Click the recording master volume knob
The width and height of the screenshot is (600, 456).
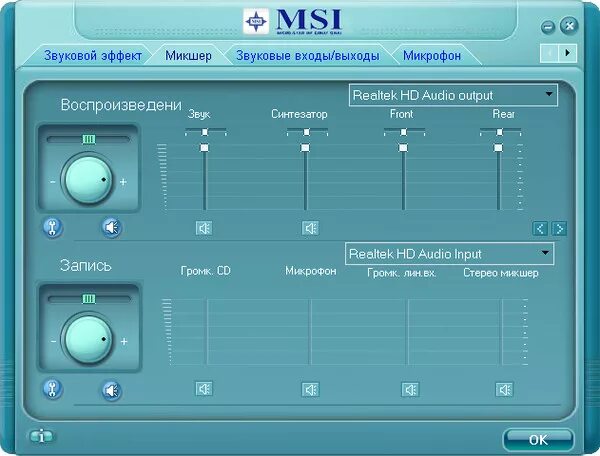88,340
